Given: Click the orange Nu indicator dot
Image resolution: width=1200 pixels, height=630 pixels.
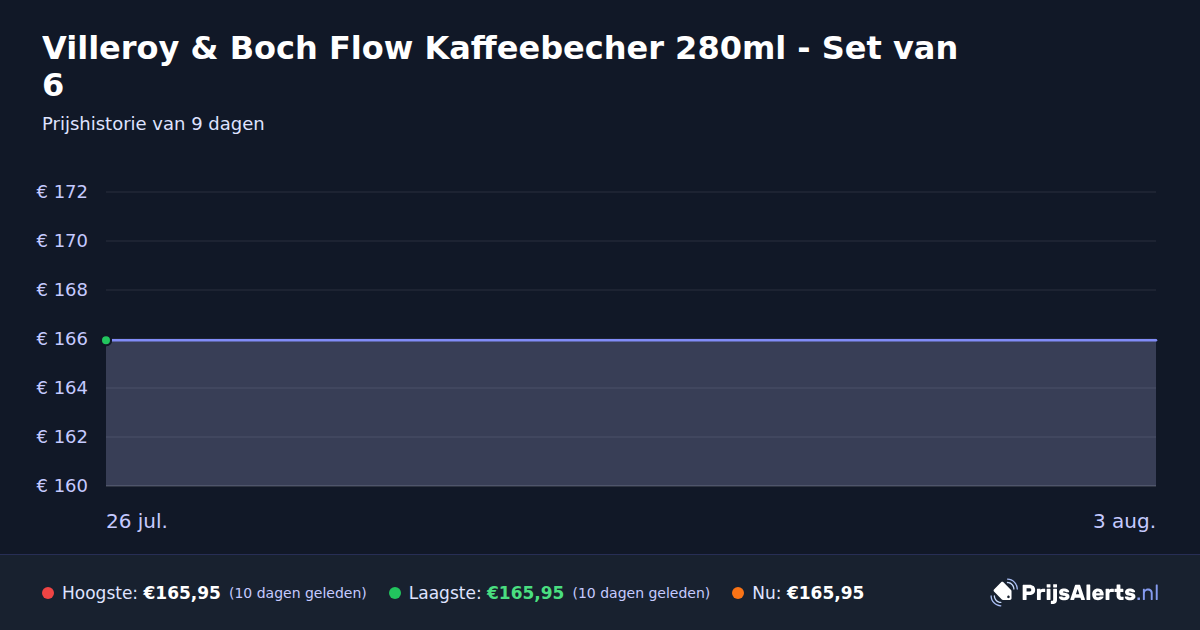Looking at the screenshot, I should 738,593.
